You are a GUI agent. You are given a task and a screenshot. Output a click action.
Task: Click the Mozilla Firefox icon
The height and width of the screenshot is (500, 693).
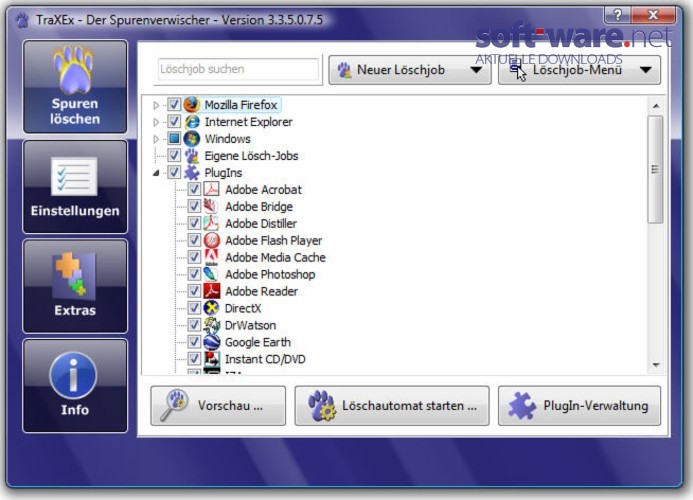[x=191, y=105]
